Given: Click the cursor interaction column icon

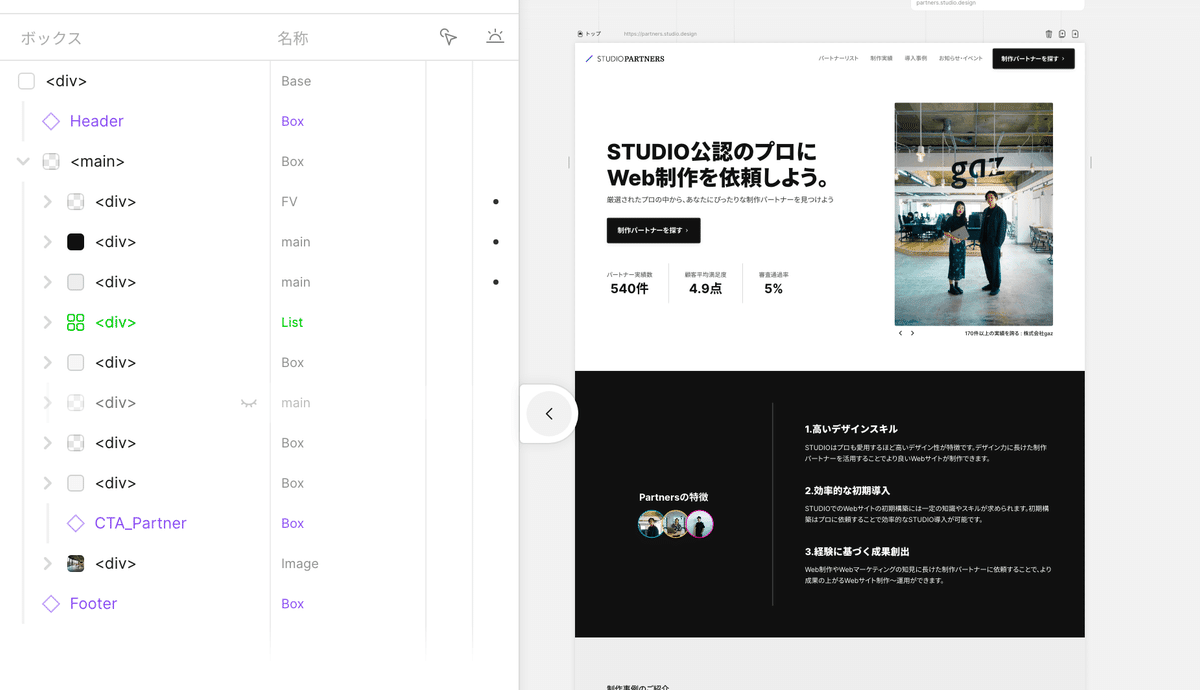Looking at the screenshot, I should [448, 37].
